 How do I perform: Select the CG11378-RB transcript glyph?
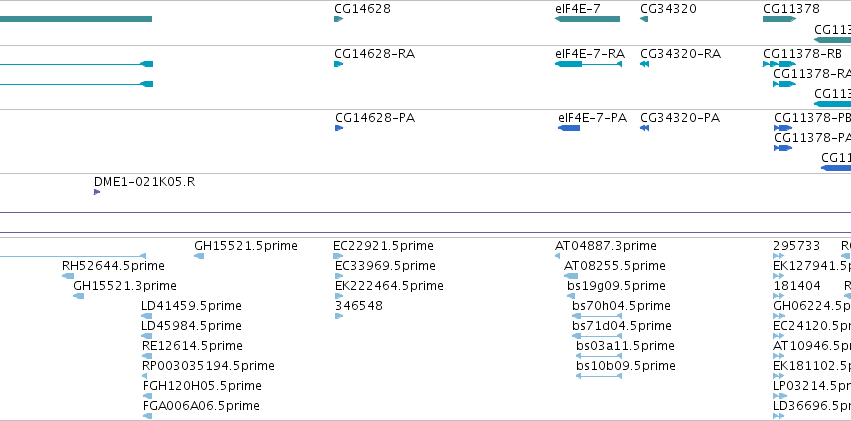pos(779,64)
